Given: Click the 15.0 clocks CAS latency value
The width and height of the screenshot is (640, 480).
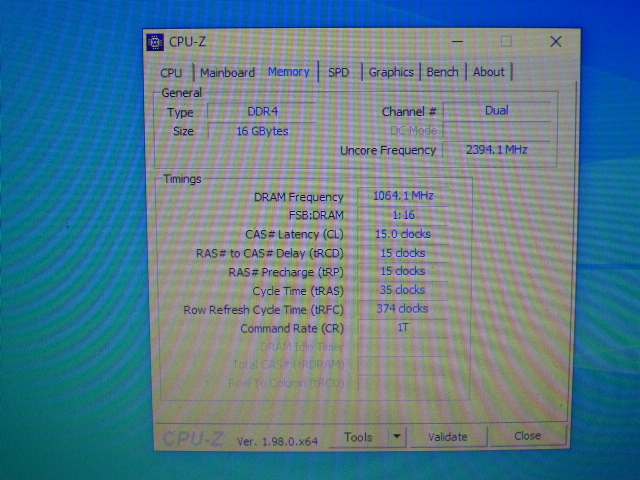Looking at the screenshot, I should tap(403, 234).
